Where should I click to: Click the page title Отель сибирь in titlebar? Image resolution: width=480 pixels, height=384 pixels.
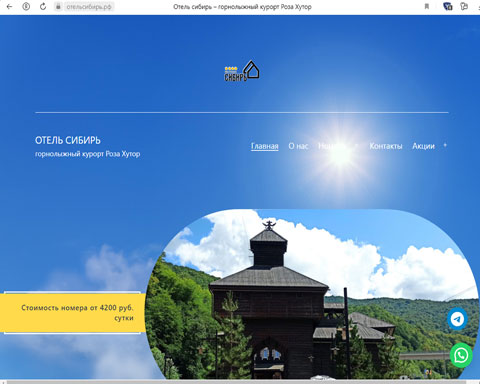click(242, 7)
